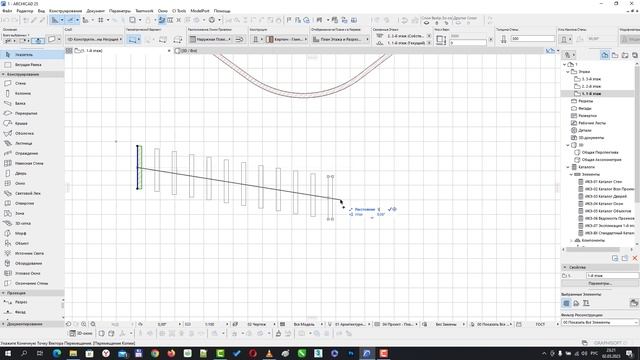
Task: Select the Окончание Стены wall end tool
Action: click(32, 283)
